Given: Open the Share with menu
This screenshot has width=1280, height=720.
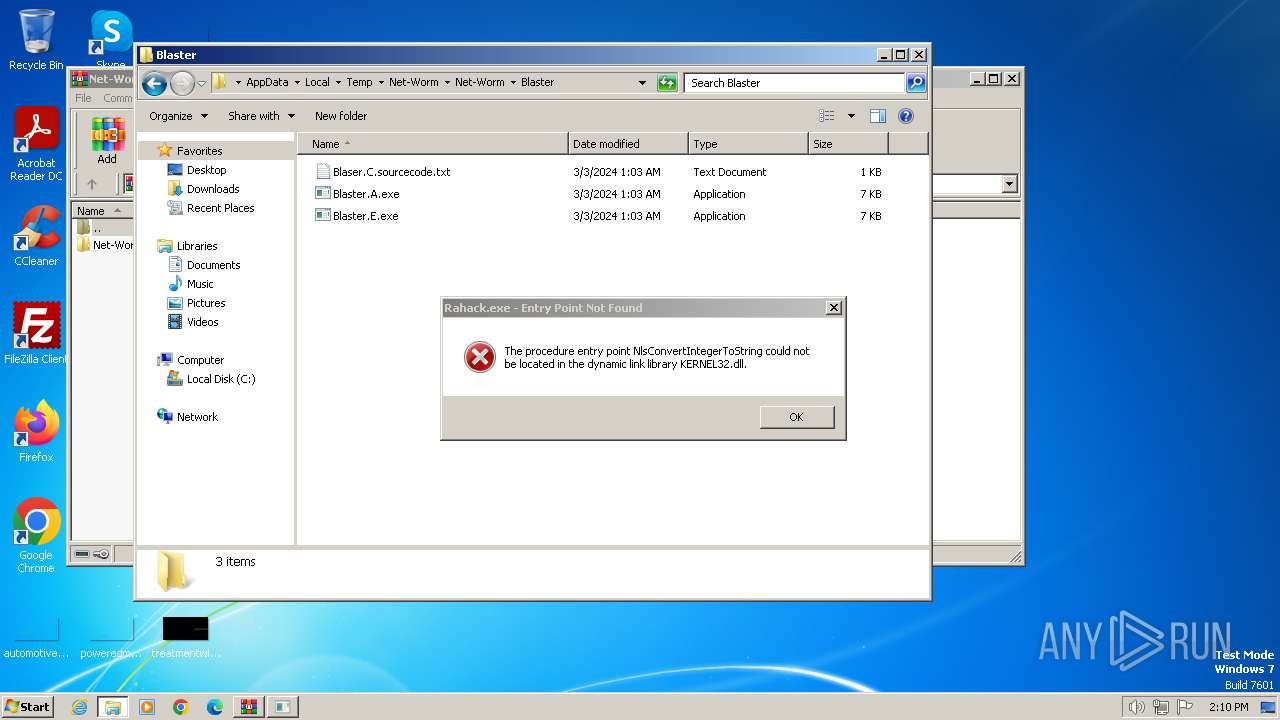Looking at the screenshot, I should [261, 116].
